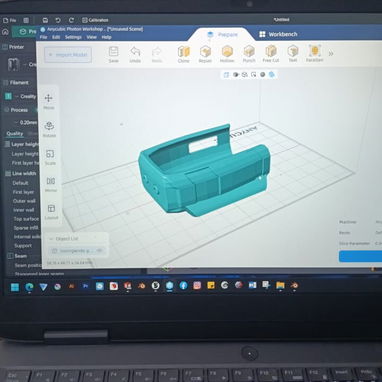
Task: Open the View menu in Photon Workshop
Action: pos(92,37)
